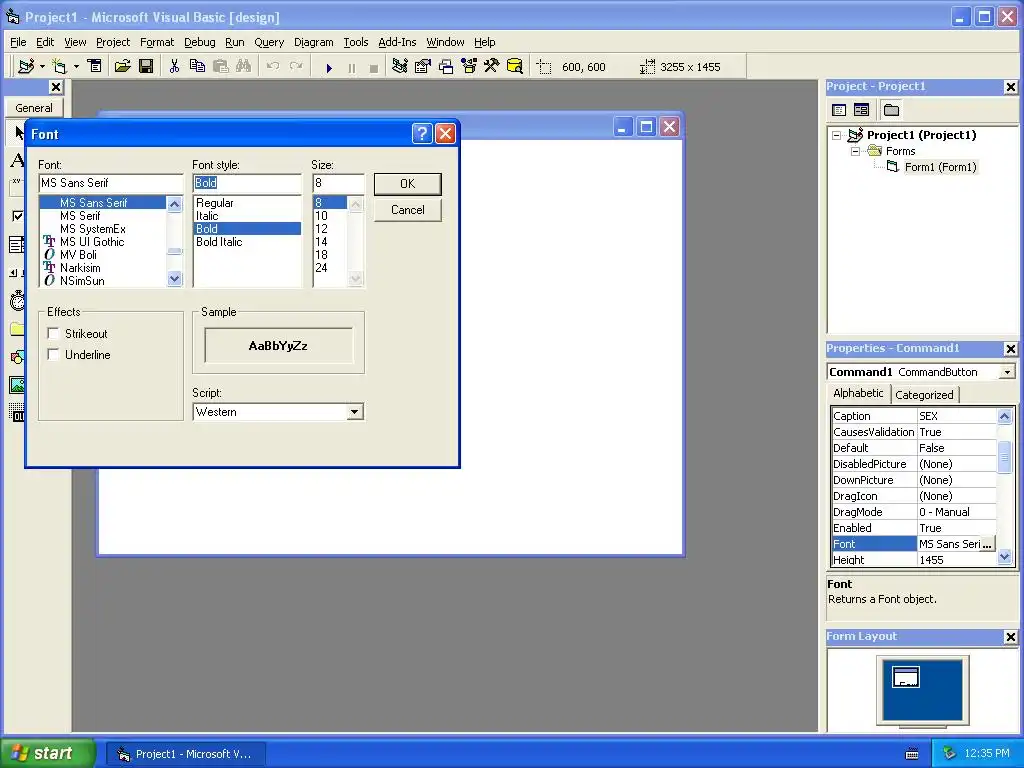Select the Pointer tool in the toolbox
Viewport: 1024px width, 768px height.
[x=18, y=133]
